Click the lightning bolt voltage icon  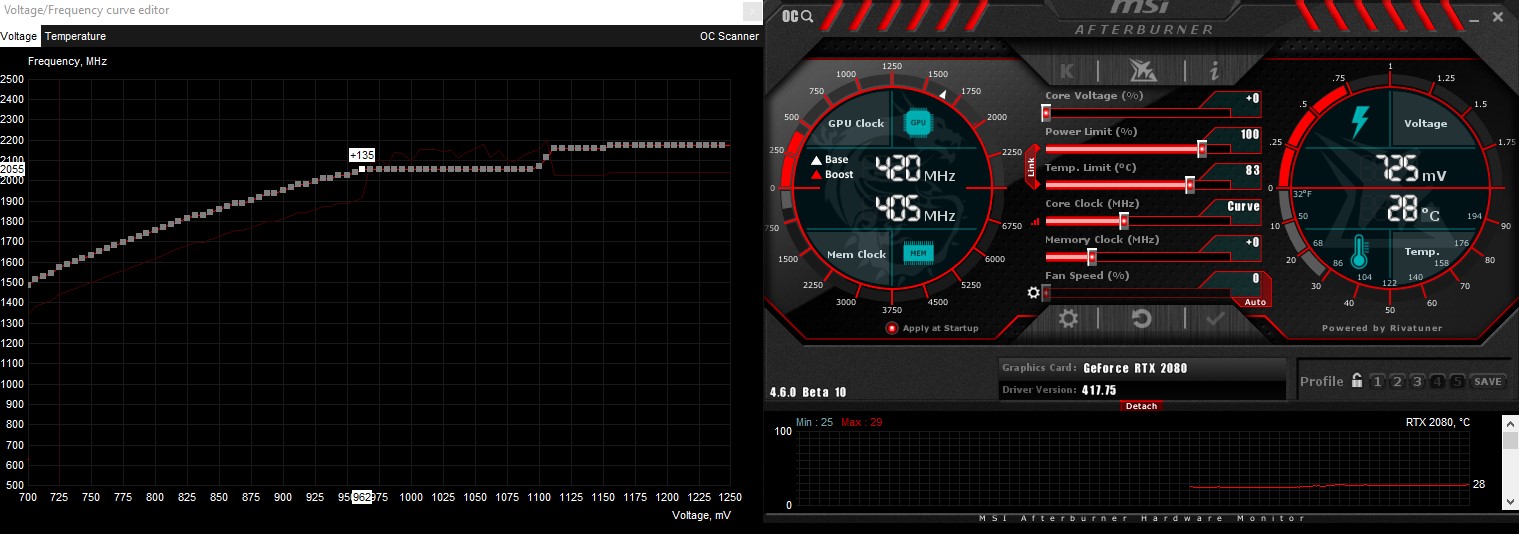[1360, 122]
